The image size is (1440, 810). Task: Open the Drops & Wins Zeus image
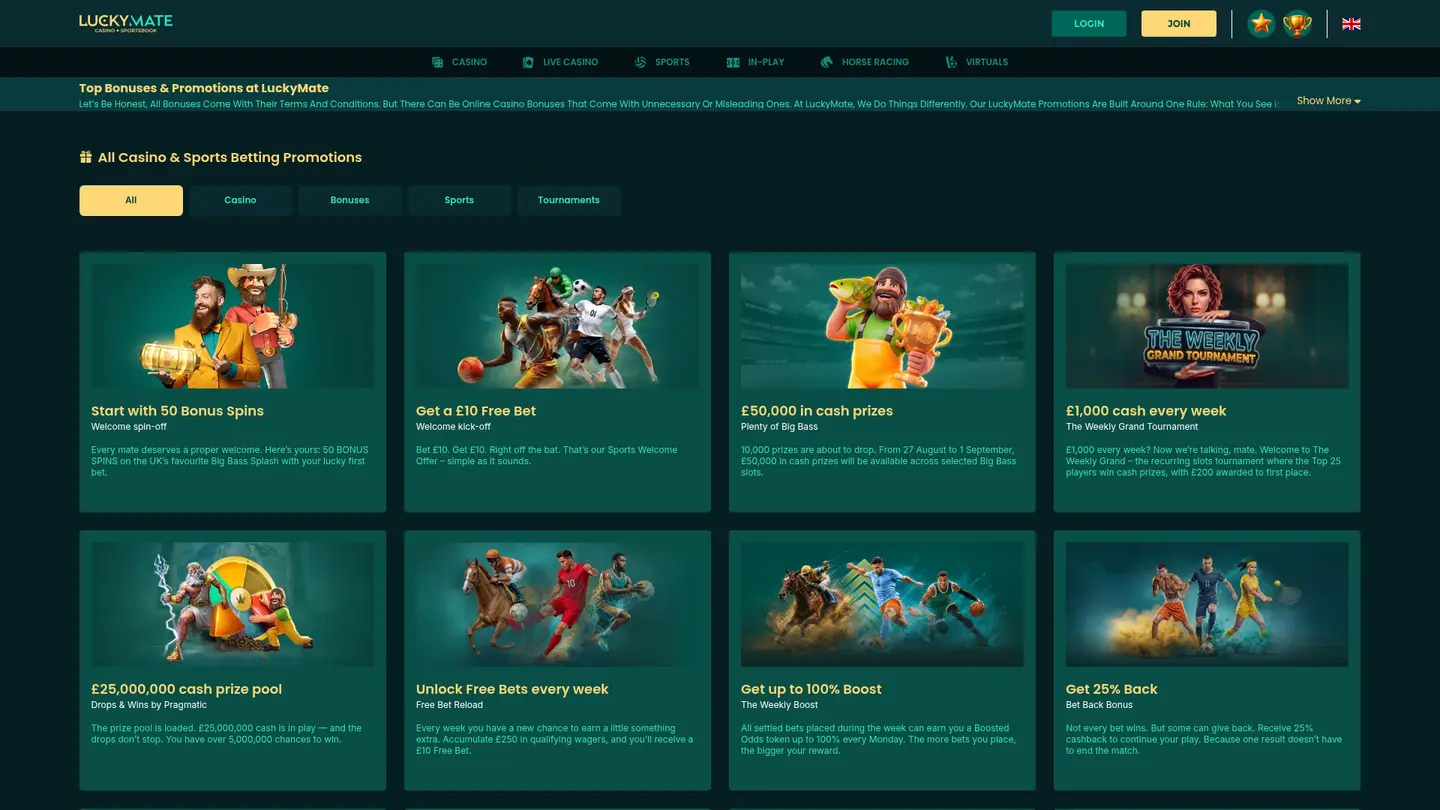point(233,604)
